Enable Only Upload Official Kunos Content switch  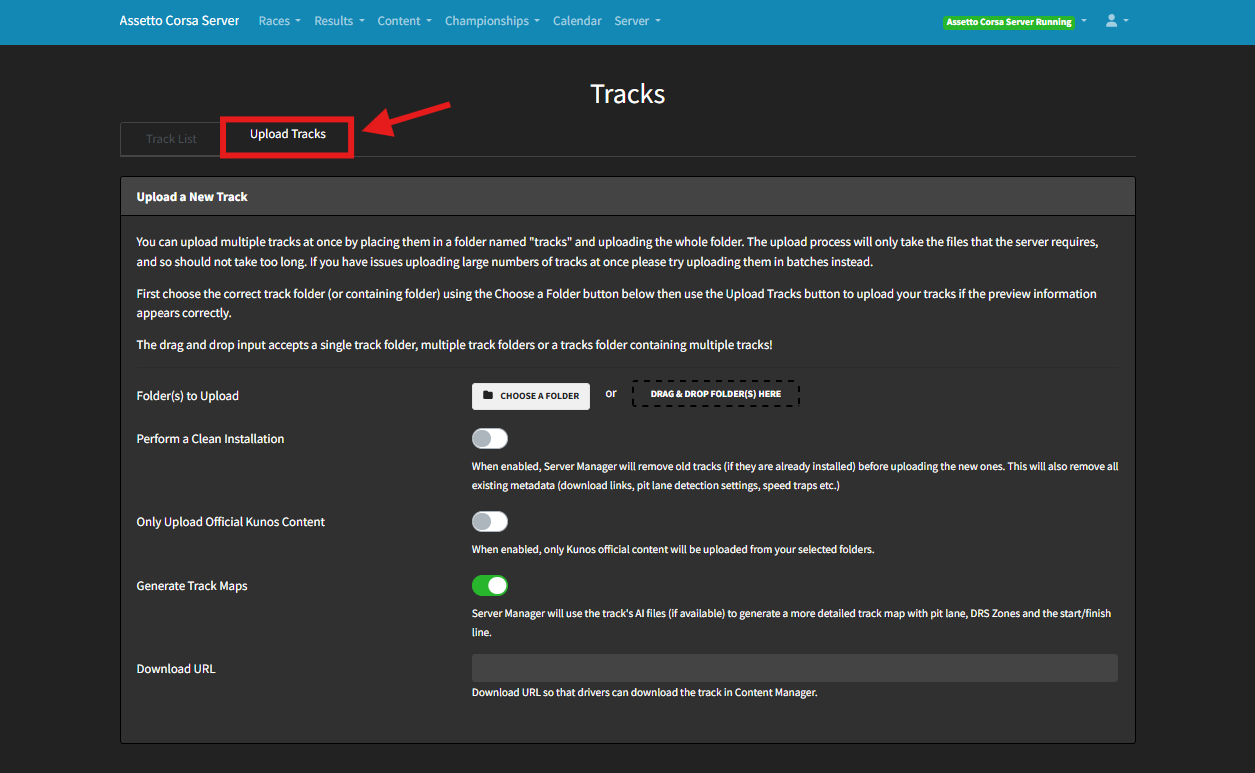tap(490, 522)
